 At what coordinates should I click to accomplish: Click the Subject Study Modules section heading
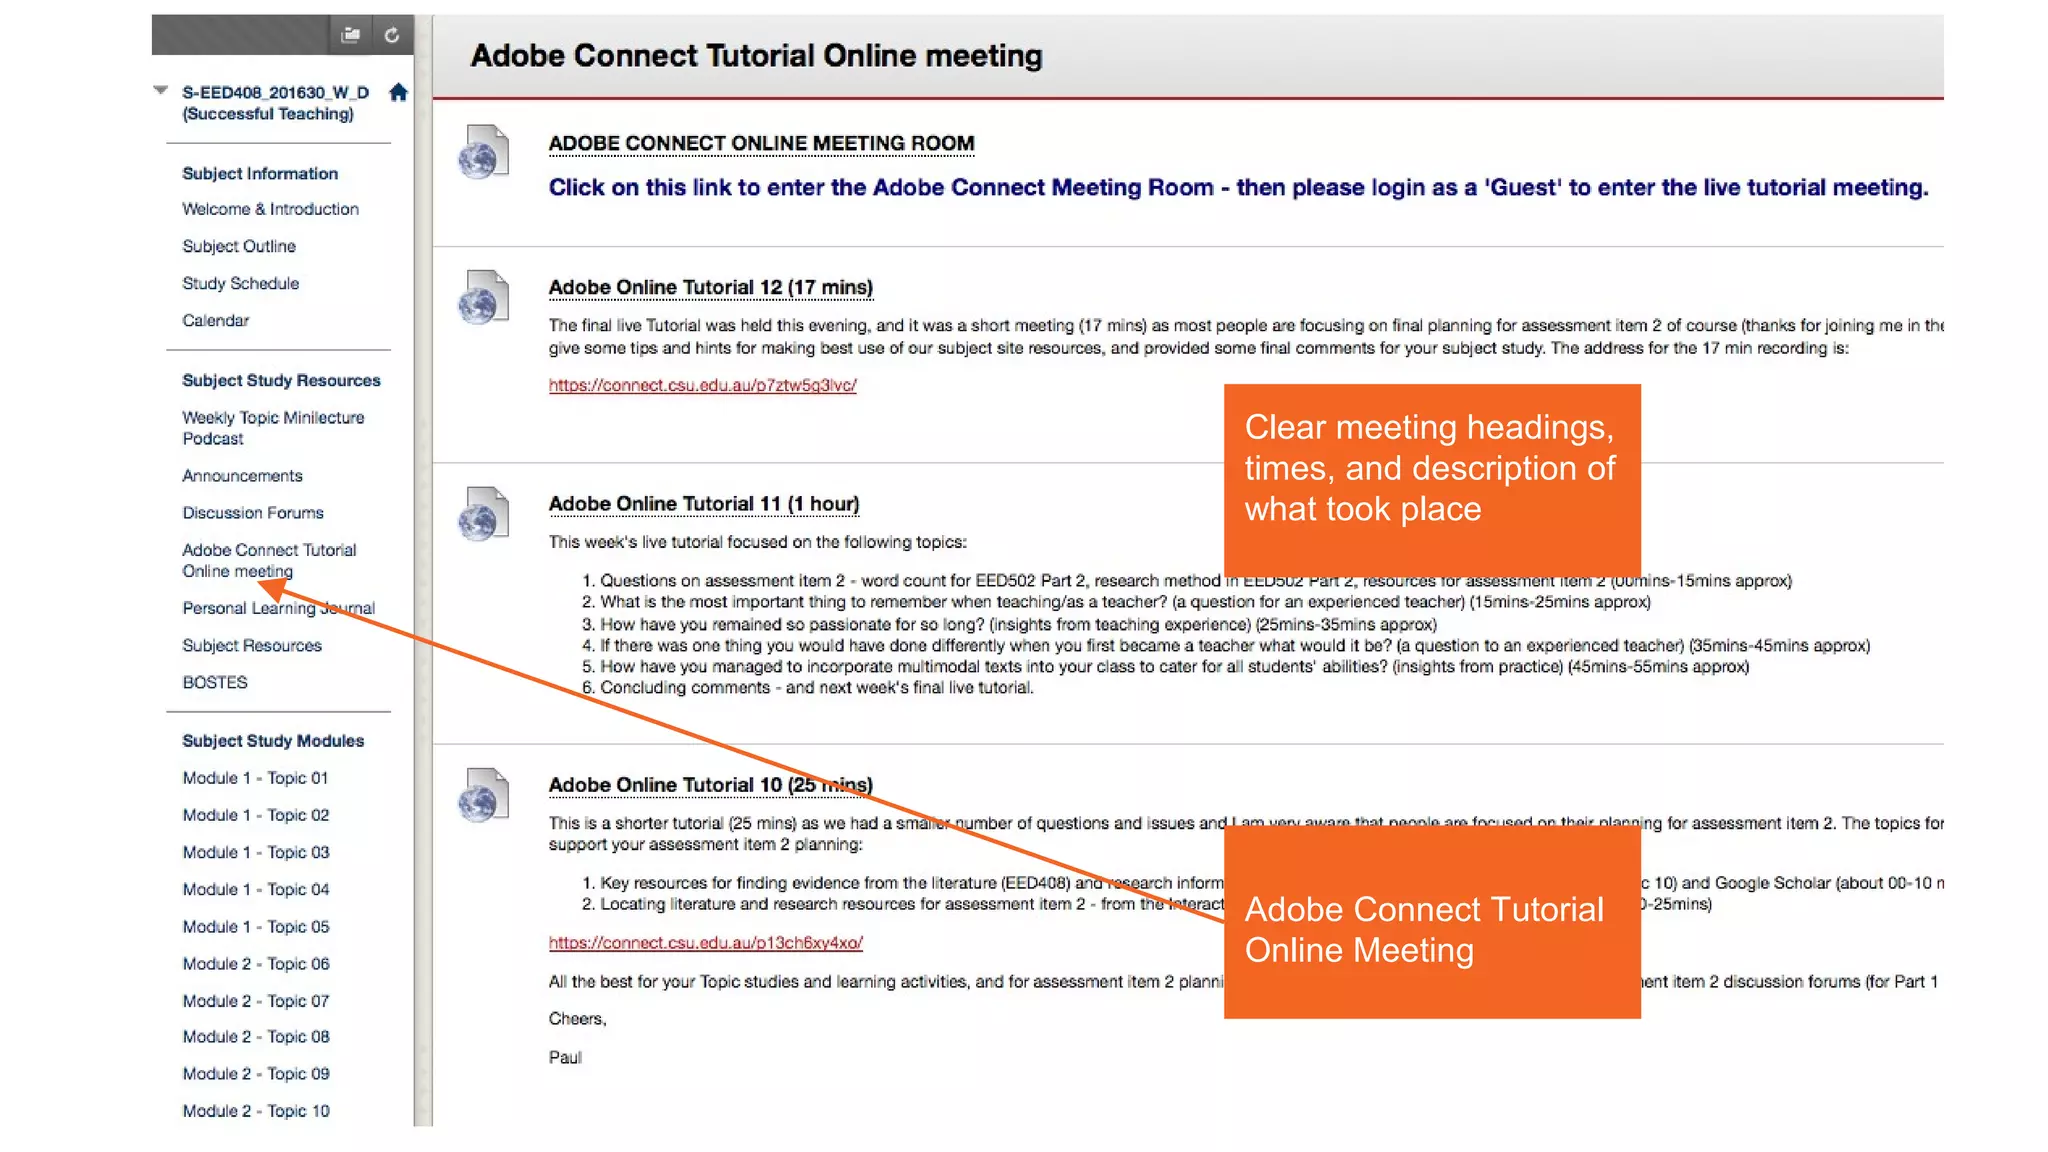273,741
